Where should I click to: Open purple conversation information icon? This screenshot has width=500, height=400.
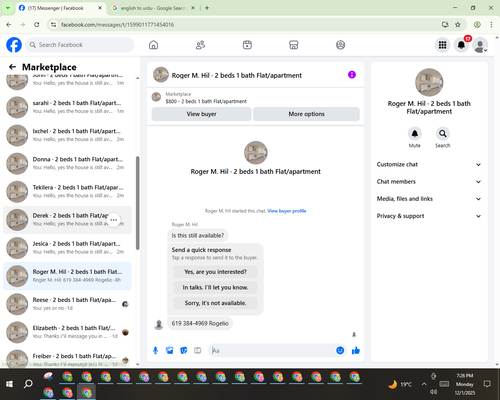(352, 75)
